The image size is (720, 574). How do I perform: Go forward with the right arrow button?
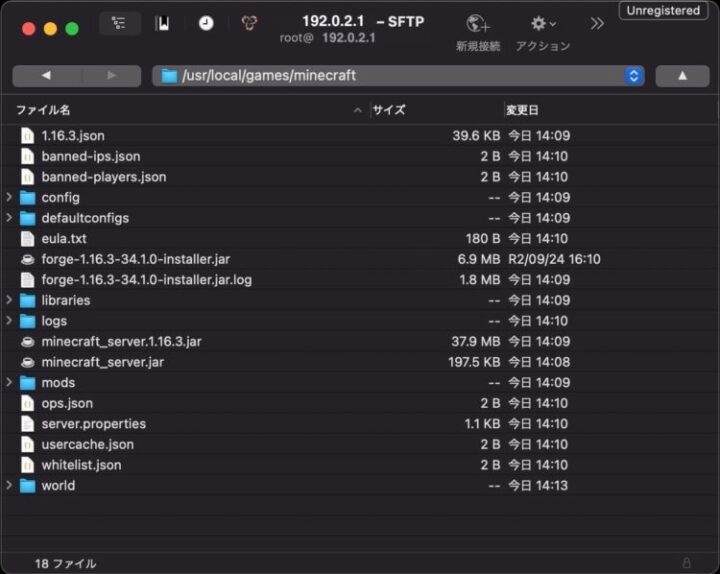point(111,76)
